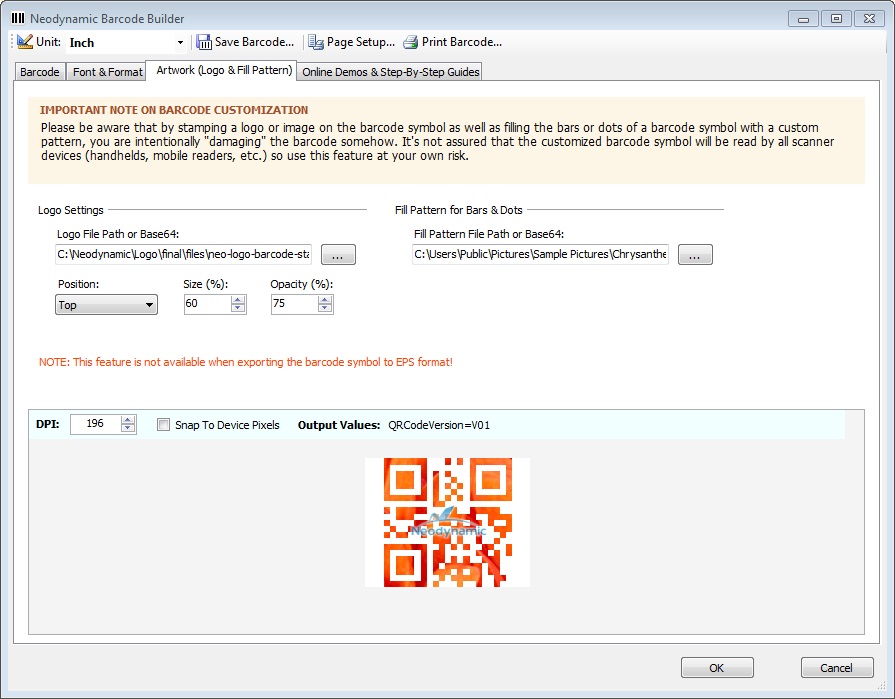Minimize the Barcode Builder window
This screenshot has height=699, width=895.
coord(803,19)
